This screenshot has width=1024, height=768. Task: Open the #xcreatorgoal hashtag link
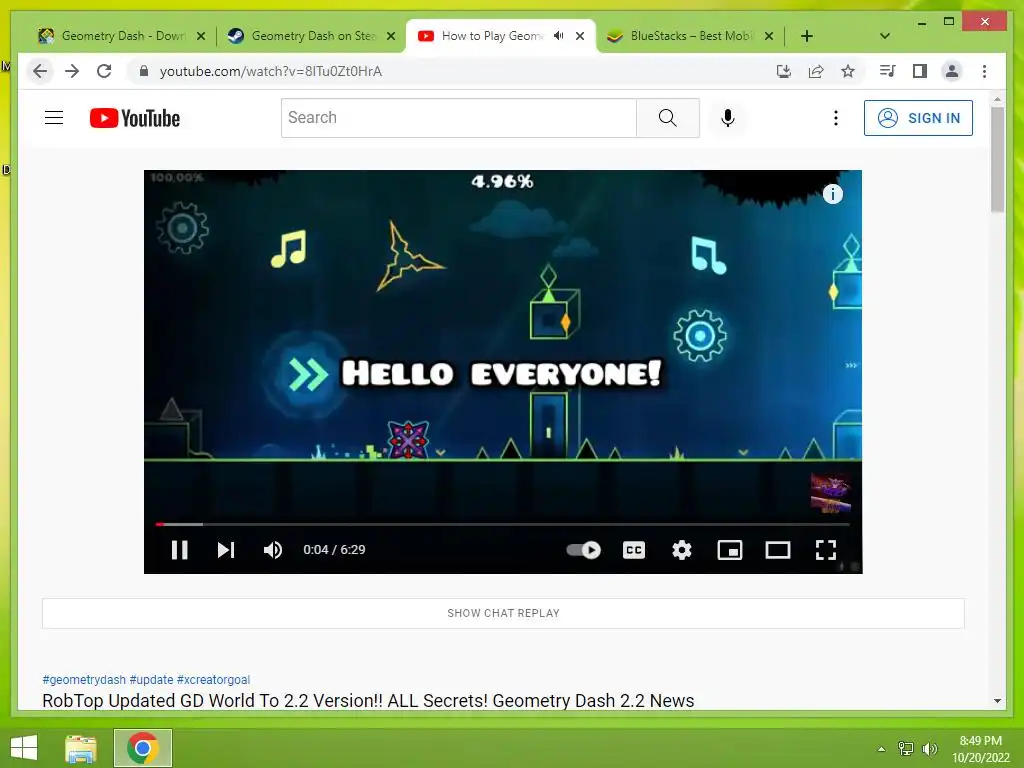pos(214,679)
